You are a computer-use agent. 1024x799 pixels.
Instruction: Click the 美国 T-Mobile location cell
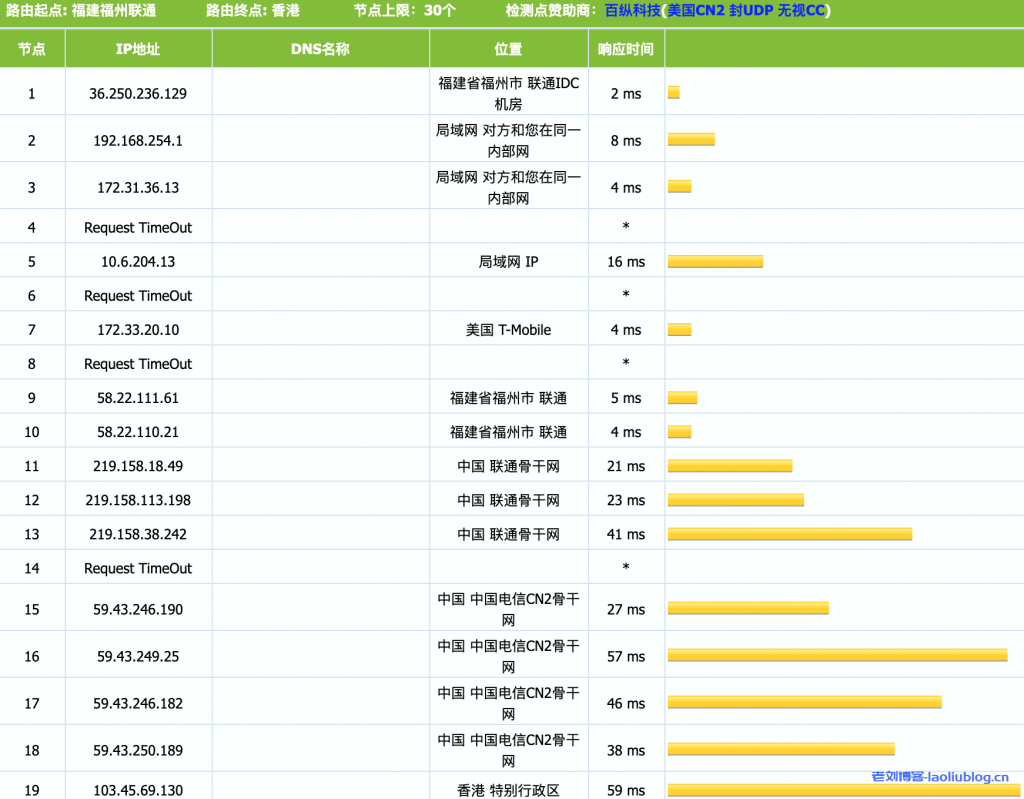(508, 330)
